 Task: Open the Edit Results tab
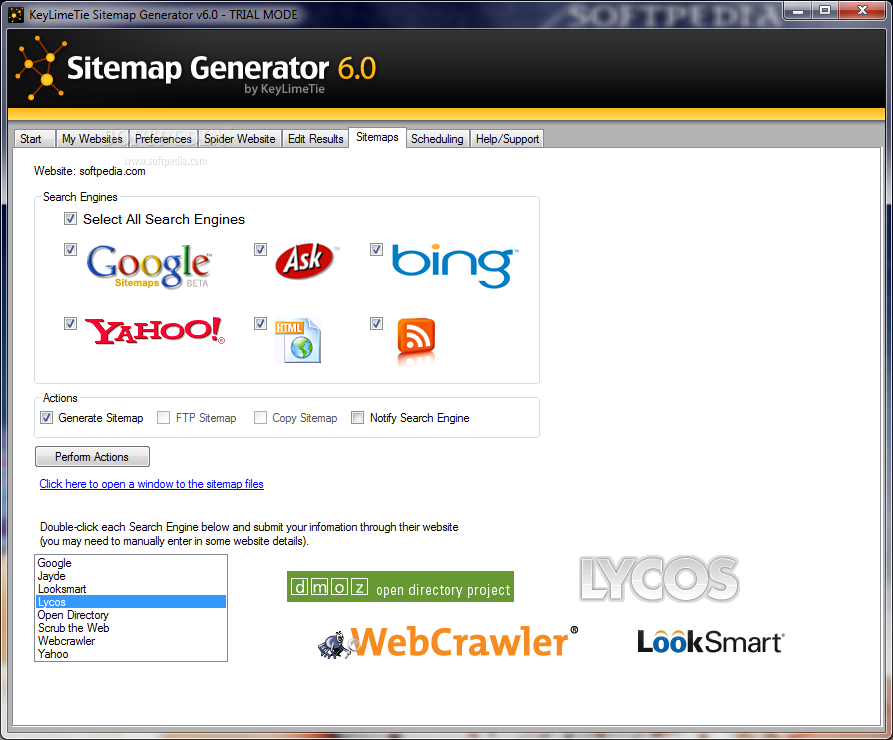(316, 138)
